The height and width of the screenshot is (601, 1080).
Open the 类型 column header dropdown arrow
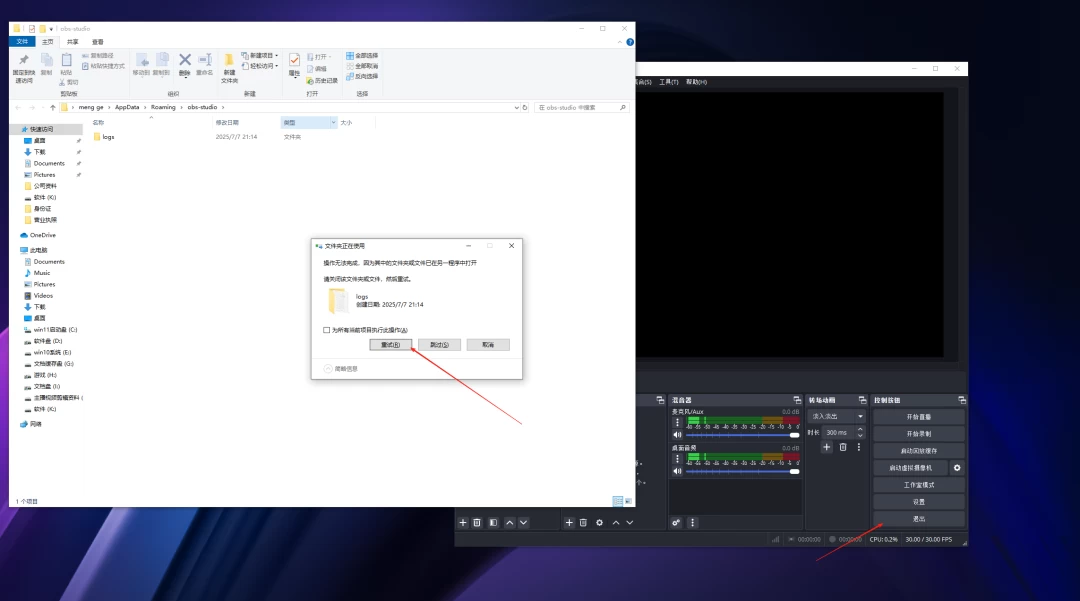click(x=333, y=123)
